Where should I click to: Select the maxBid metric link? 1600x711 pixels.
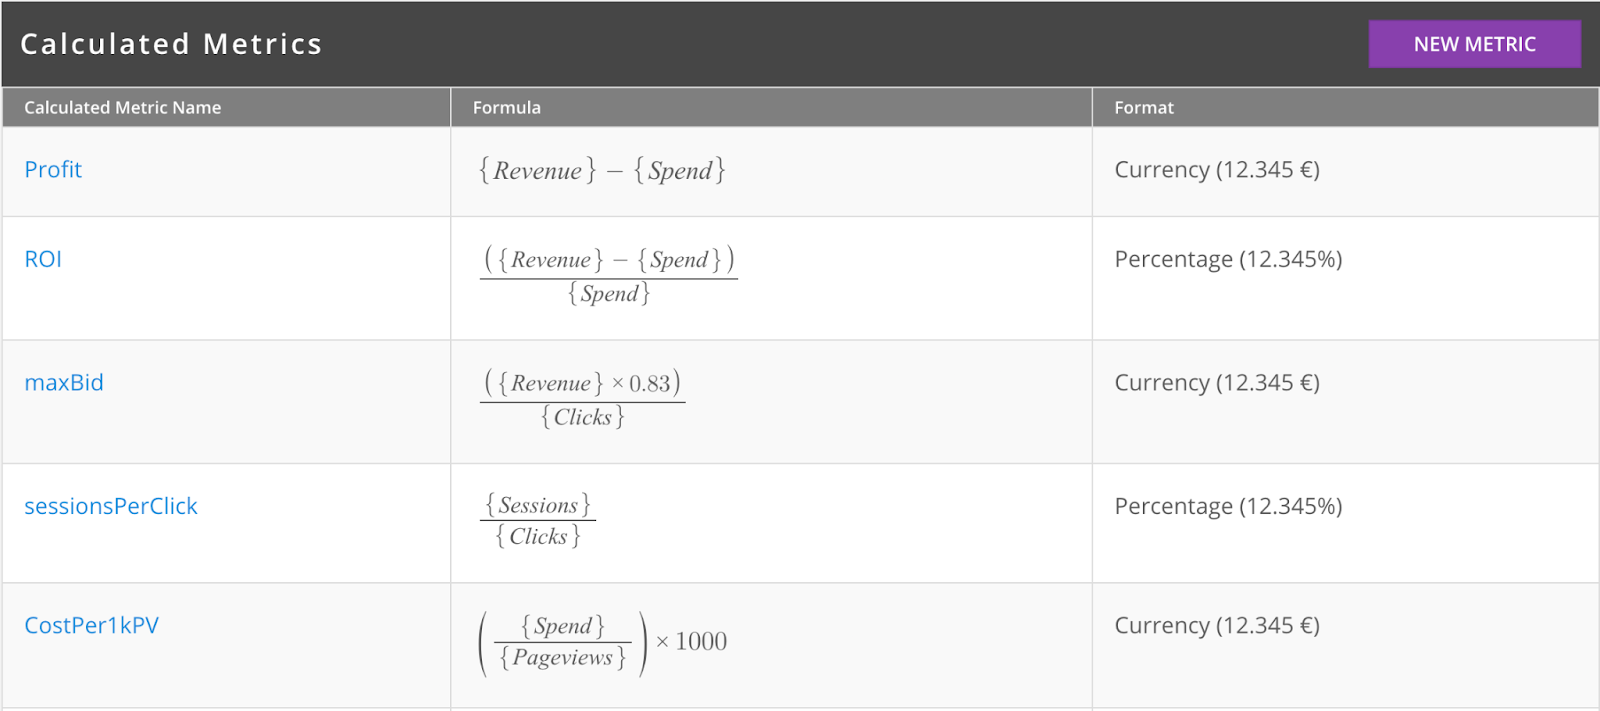point(64,382)
